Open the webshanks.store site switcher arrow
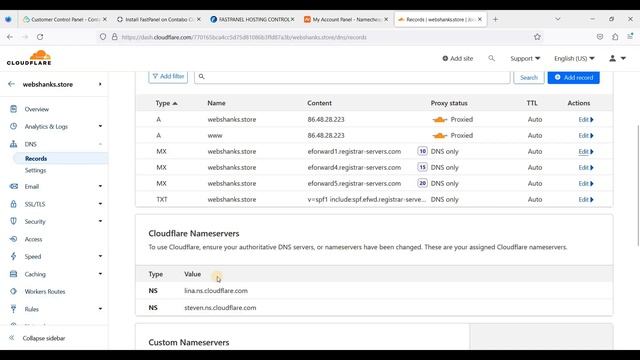This screenshot has height=360, width=640. pos(100,84)
